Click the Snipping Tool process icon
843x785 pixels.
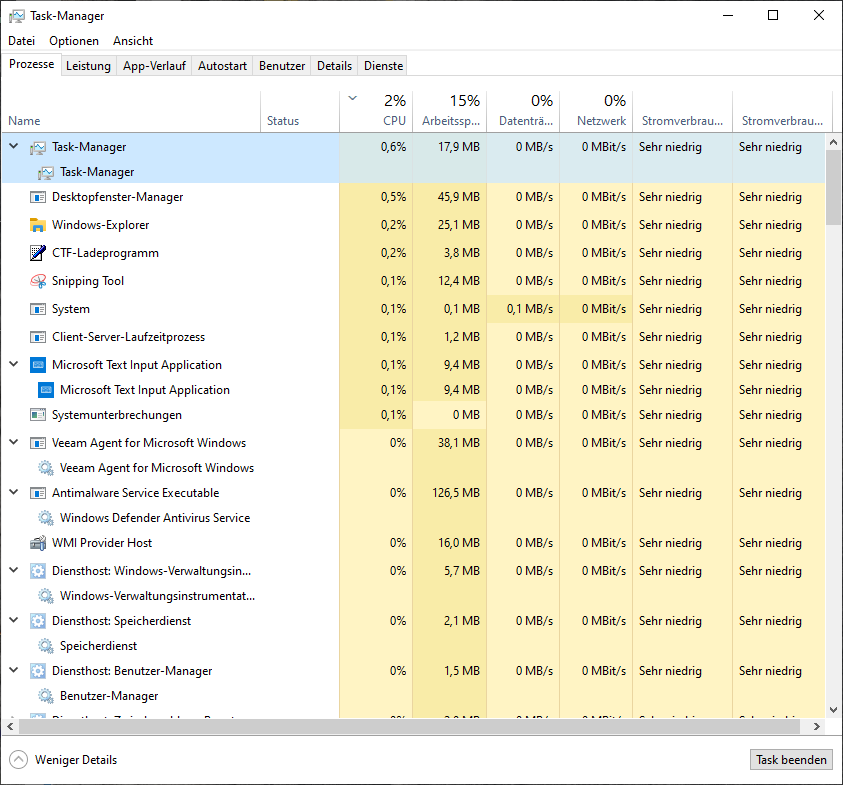pos(38,281)
